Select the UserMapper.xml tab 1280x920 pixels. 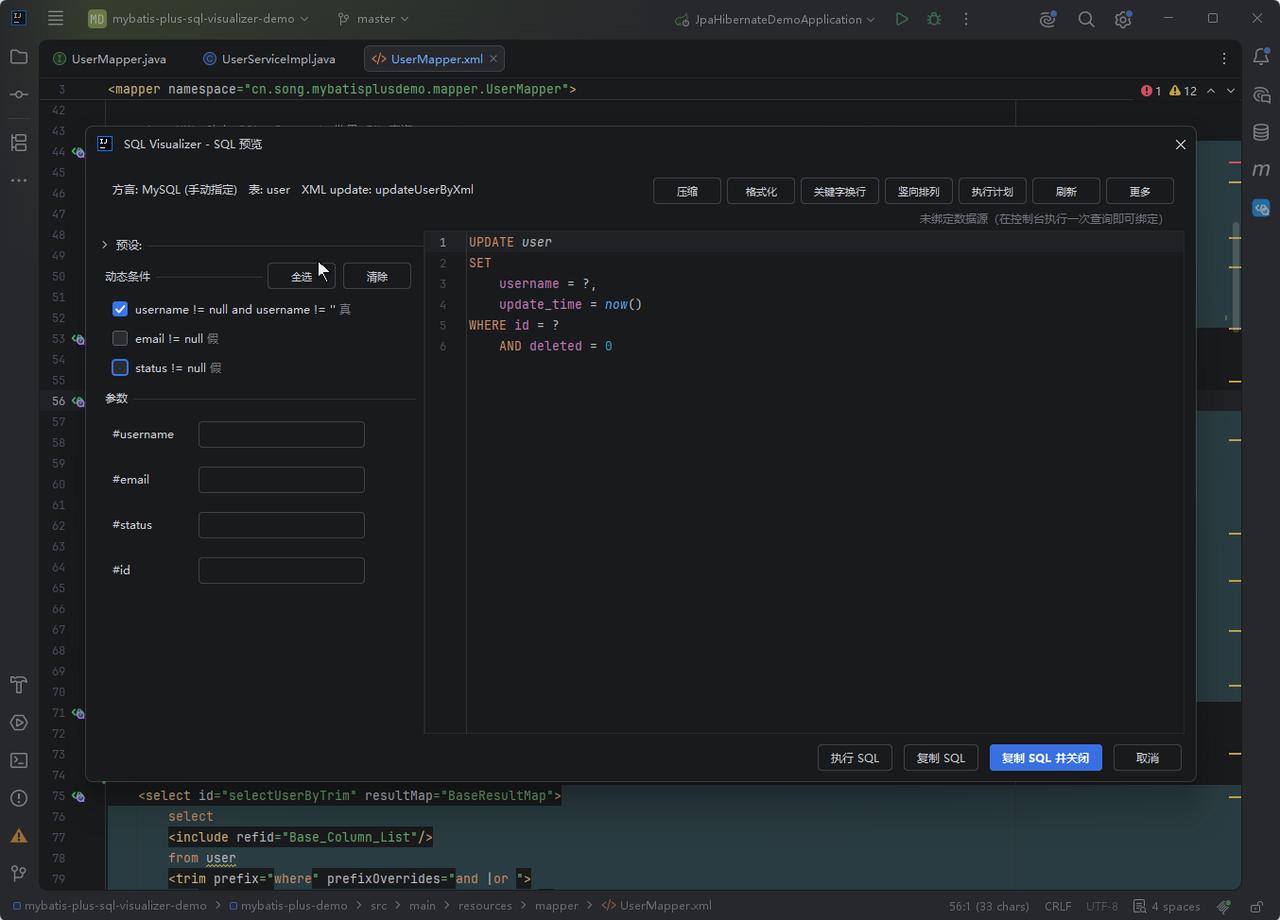pos(436,59)
